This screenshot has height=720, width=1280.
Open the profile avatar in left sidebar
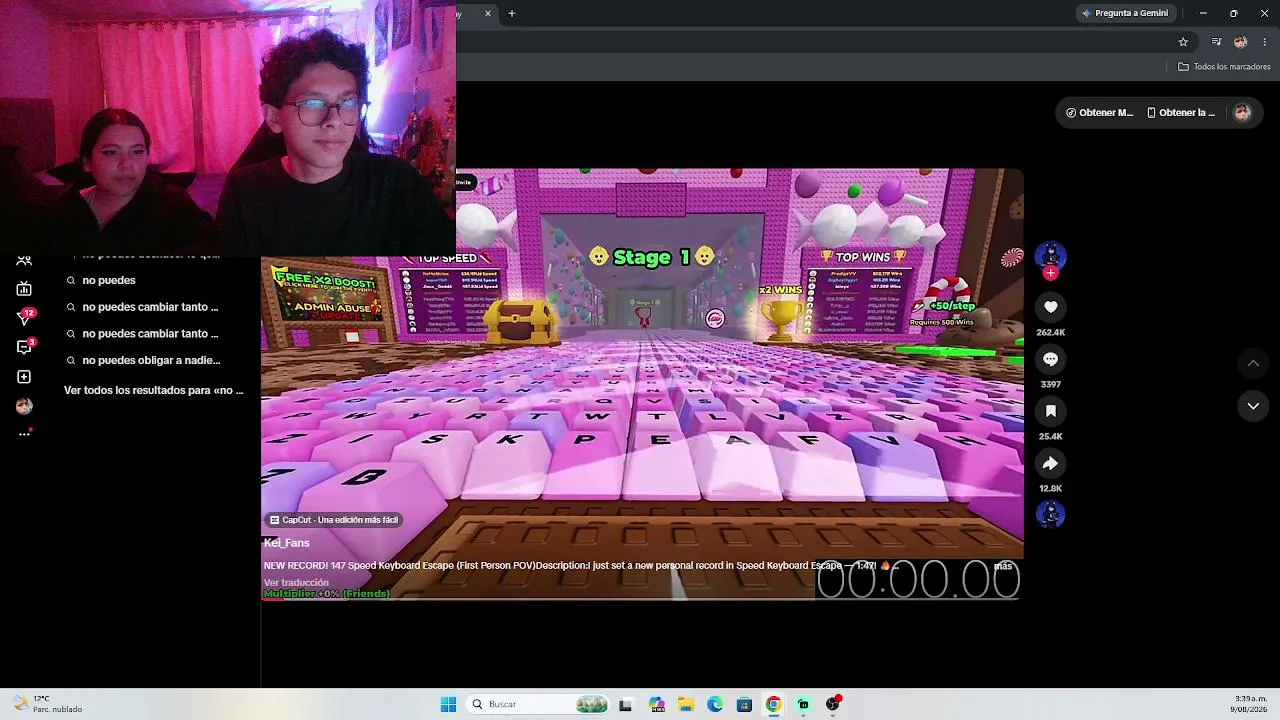coord(24,406)
